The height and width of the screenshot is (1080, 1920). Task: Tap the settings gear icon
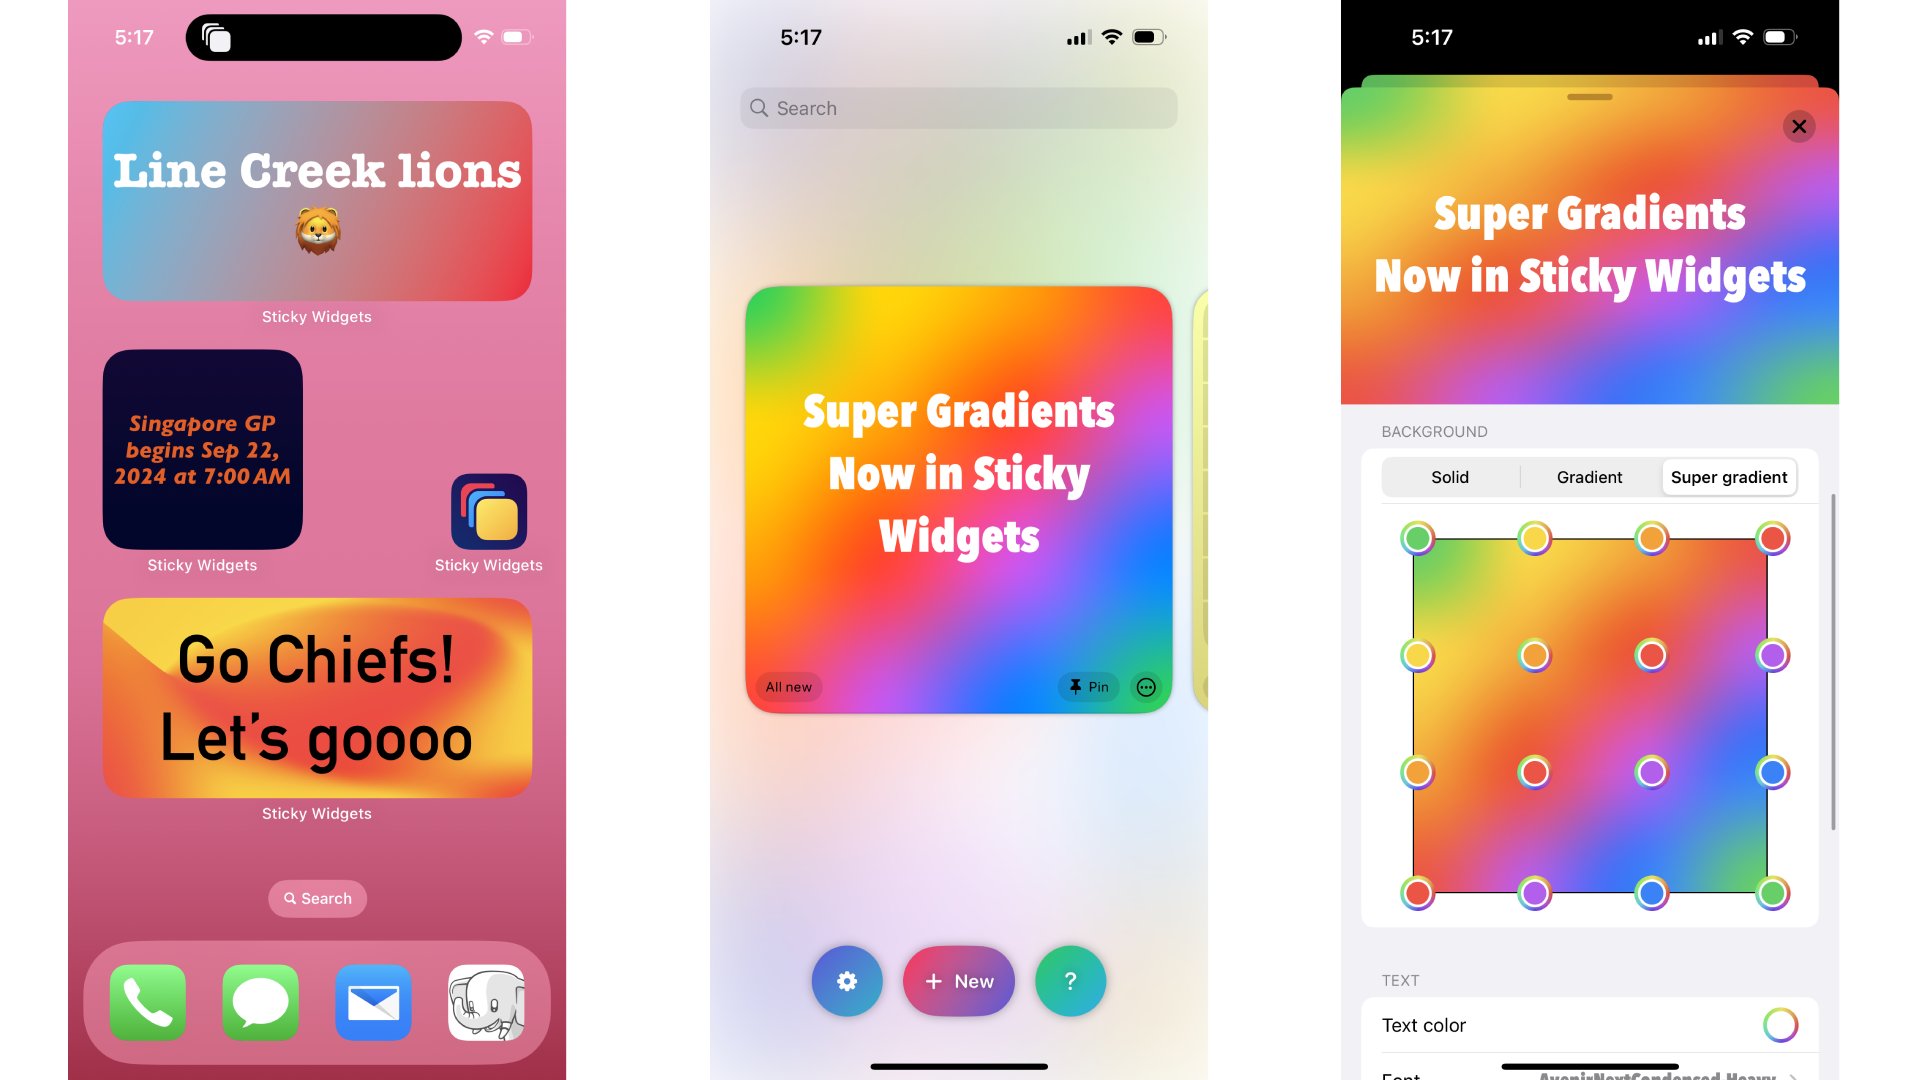[845, 980]
